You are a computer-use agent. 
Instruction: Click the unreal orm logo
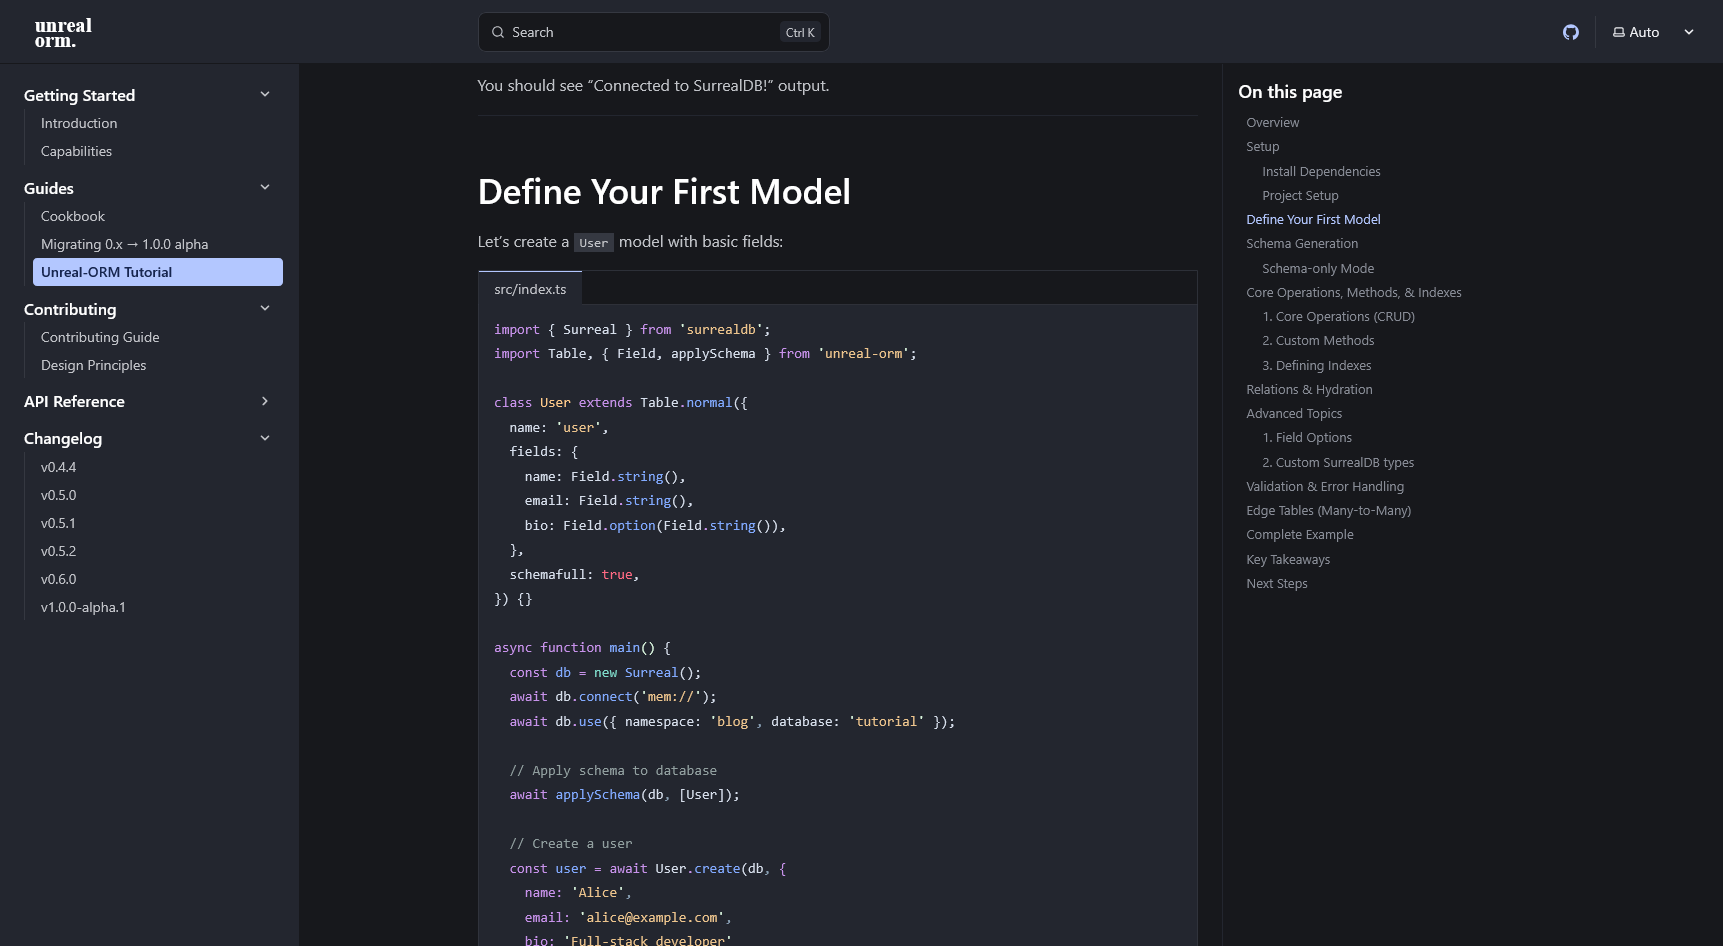point(63,32)
